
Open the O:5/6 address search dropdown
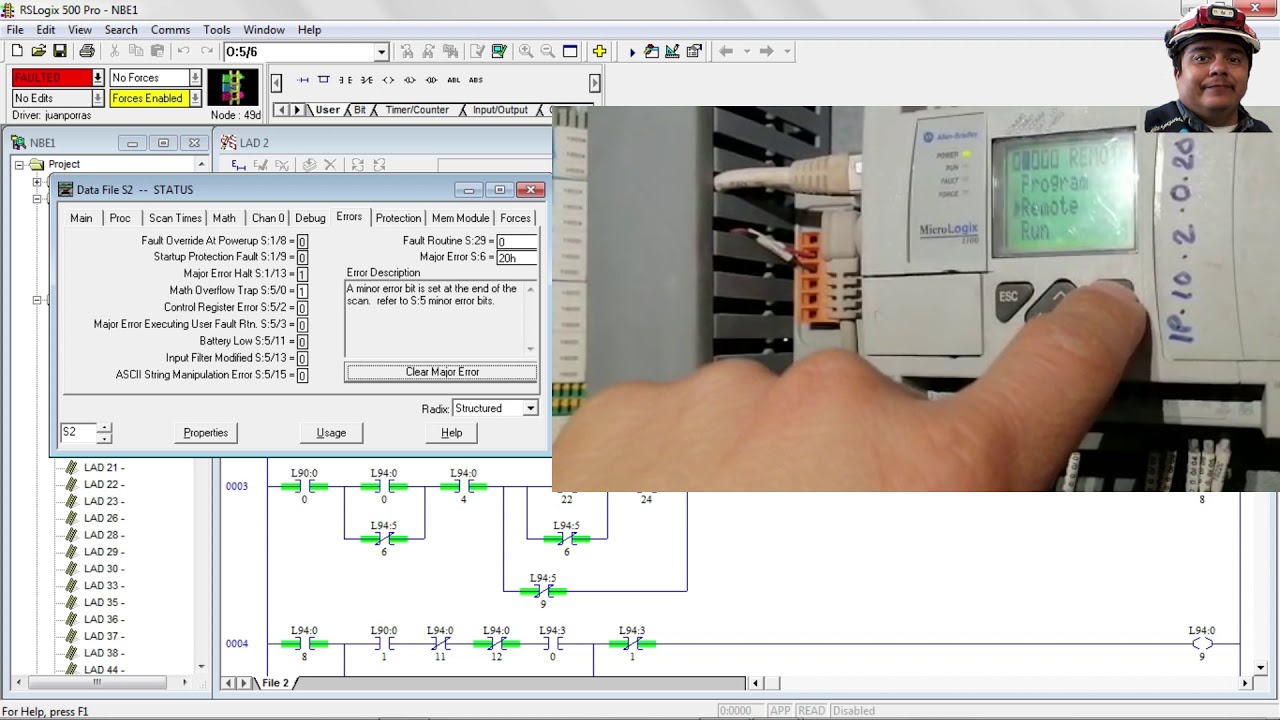(381, 52)
